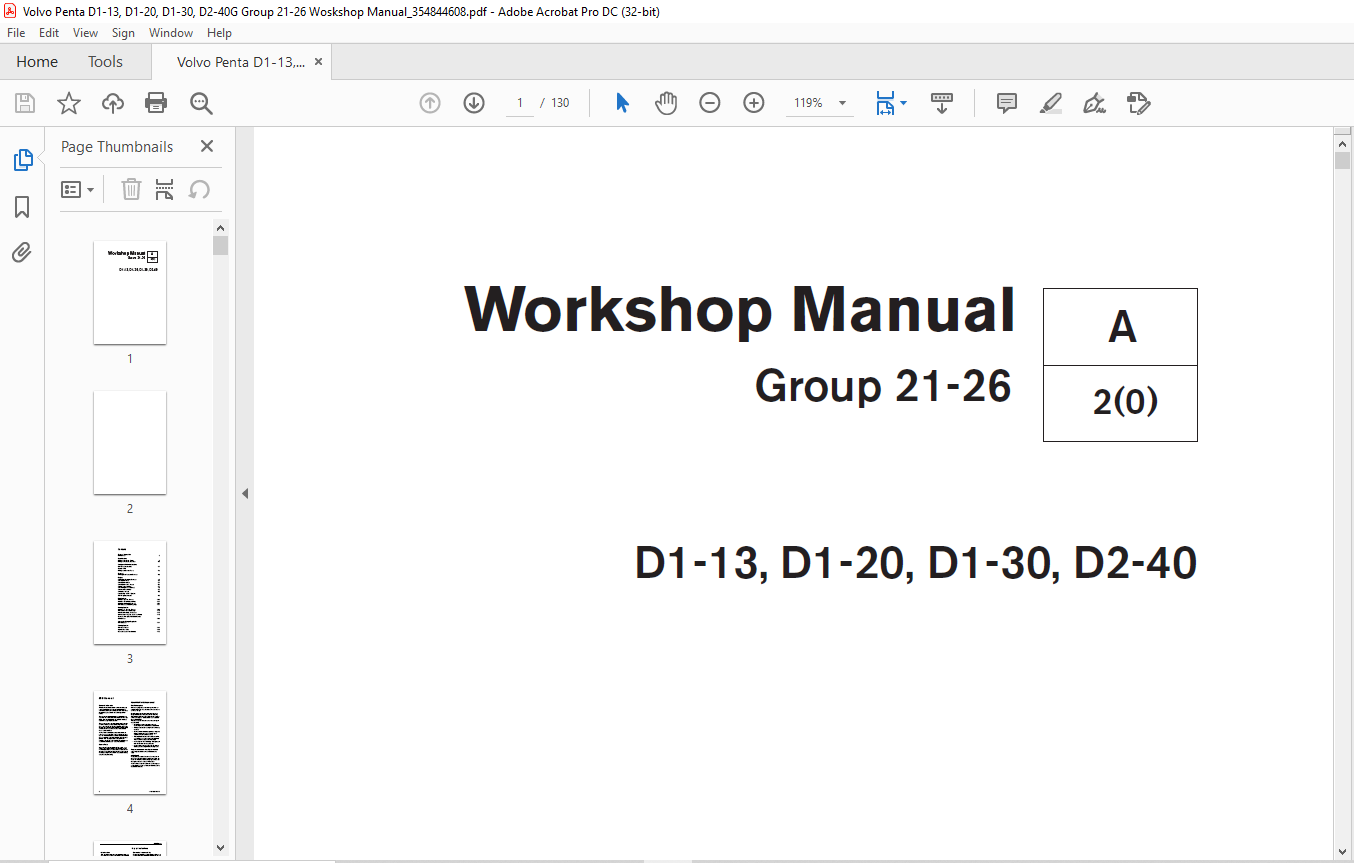Open Page Thumbnails pane icon in sidebar
Screen dimensions: 1354x863
[x=22, y=160]
